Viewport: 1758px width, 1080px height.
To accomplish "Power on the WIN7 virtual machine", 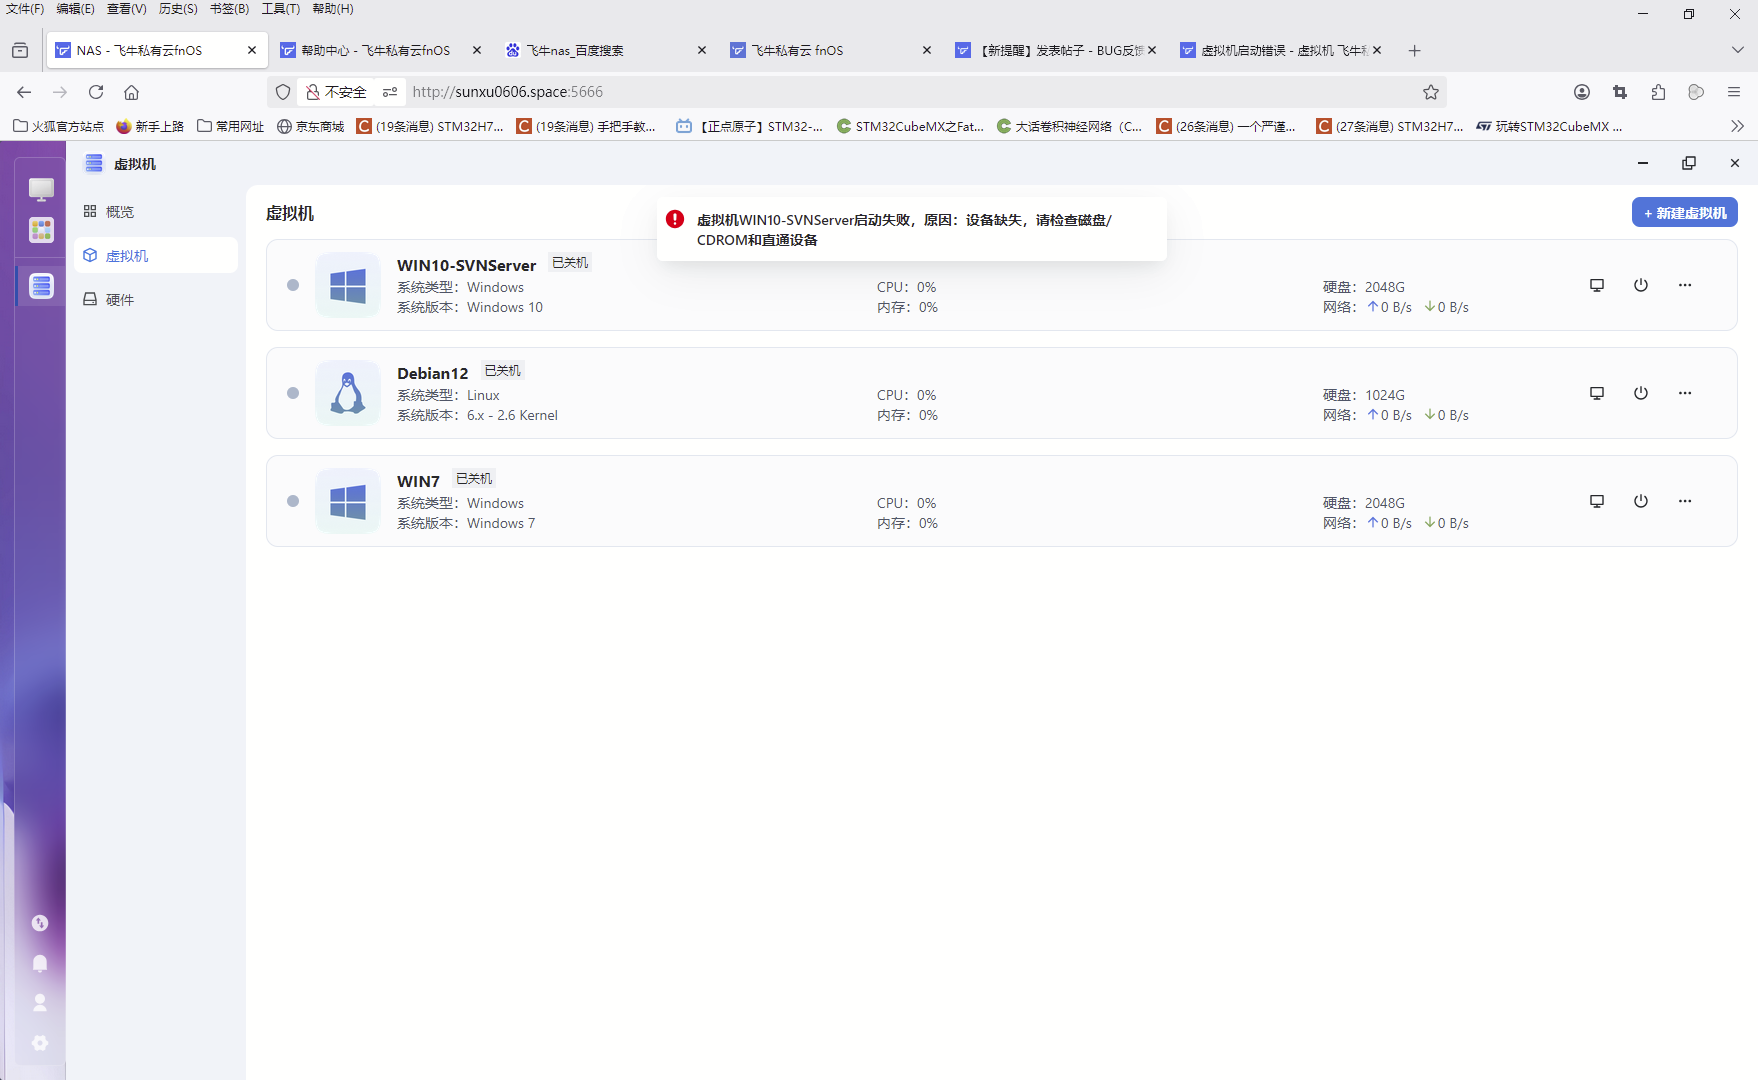I will pos(1641,501).
